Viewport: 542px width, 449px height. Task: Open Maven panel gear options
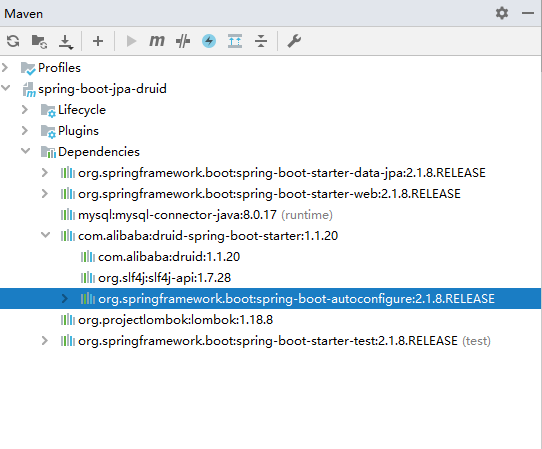click(x=502, y=13)
